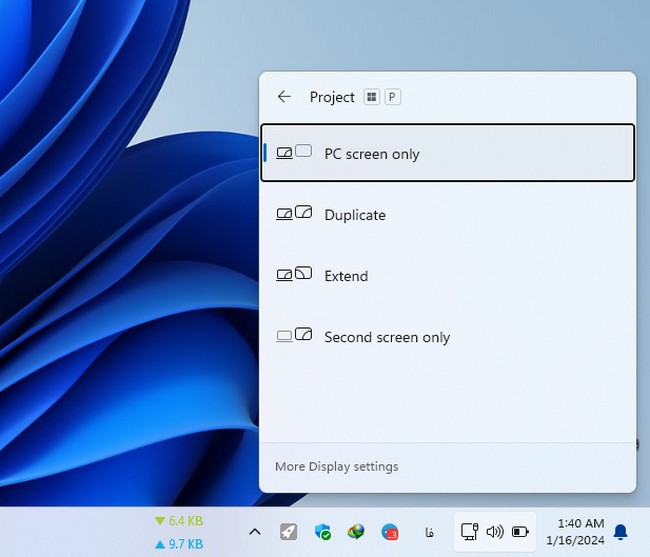
Task: Expand hidden system tray icons chevron
Action: 255,531
